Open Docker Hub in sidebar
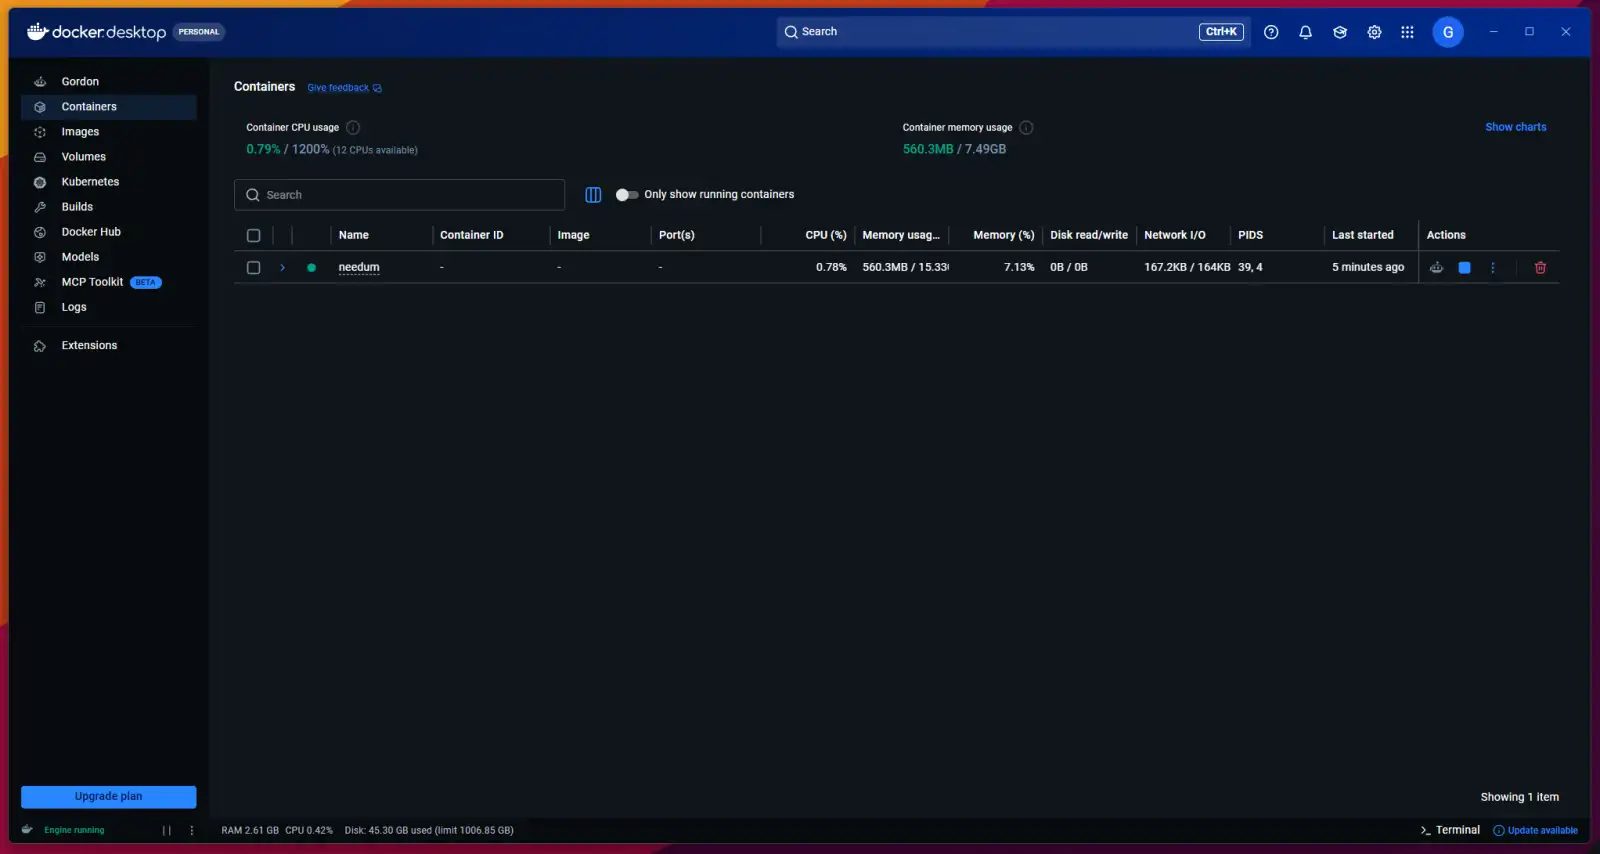Viewport: 1600px width, 854px height. point(108,232)
